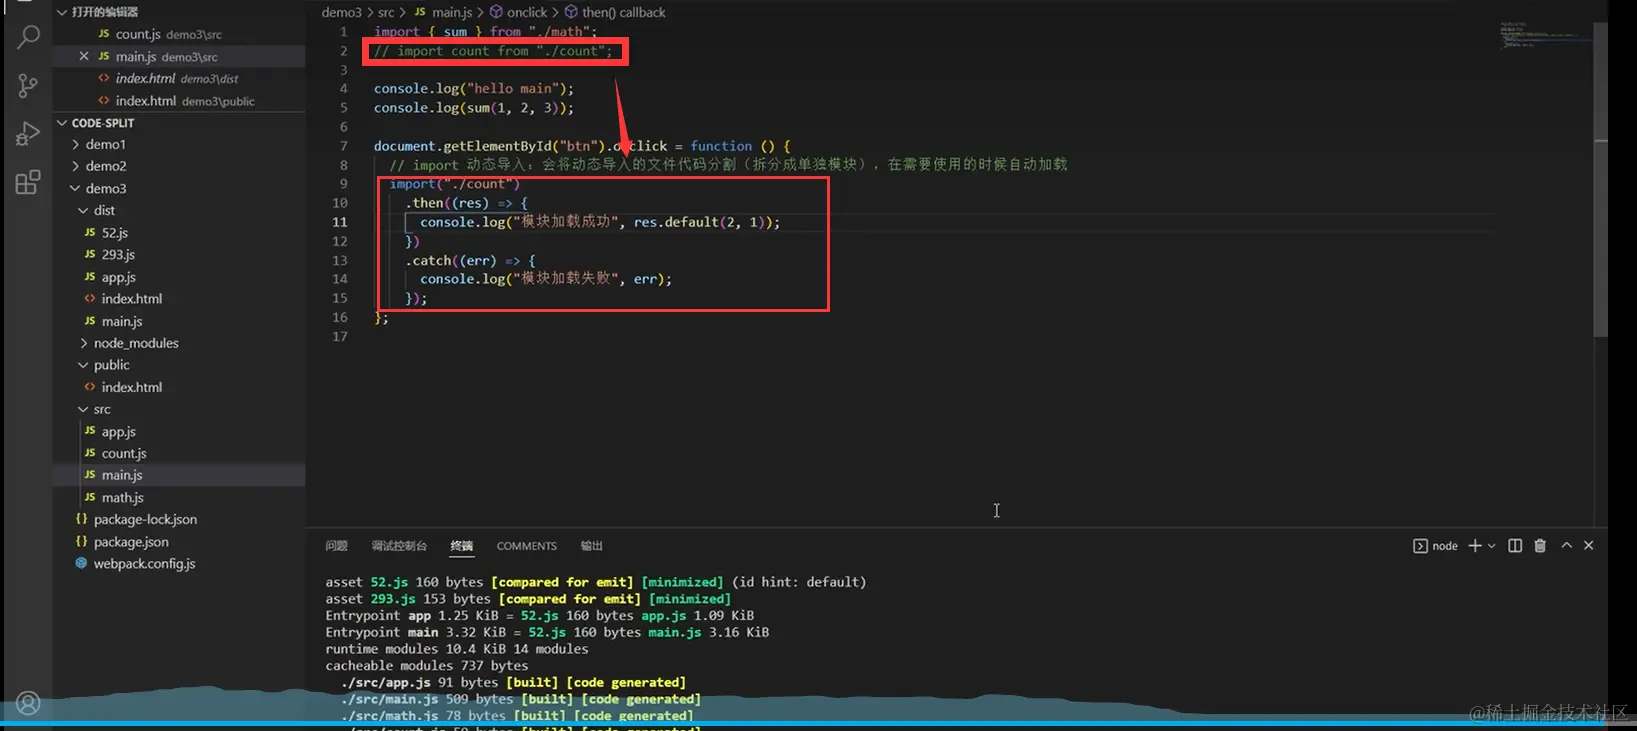
Task: Click the commented import count line
Action: click(x=492, y=51)
